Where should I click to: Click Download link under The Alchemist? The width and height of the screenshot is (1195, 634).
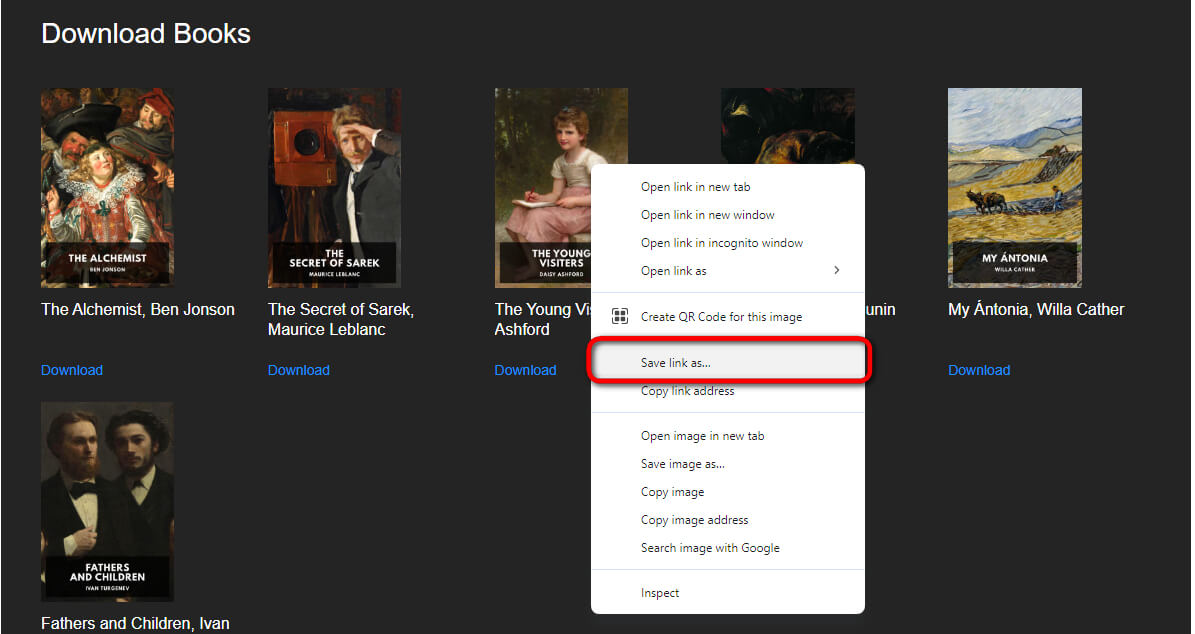pyautogui.click(x=72, y=370)
